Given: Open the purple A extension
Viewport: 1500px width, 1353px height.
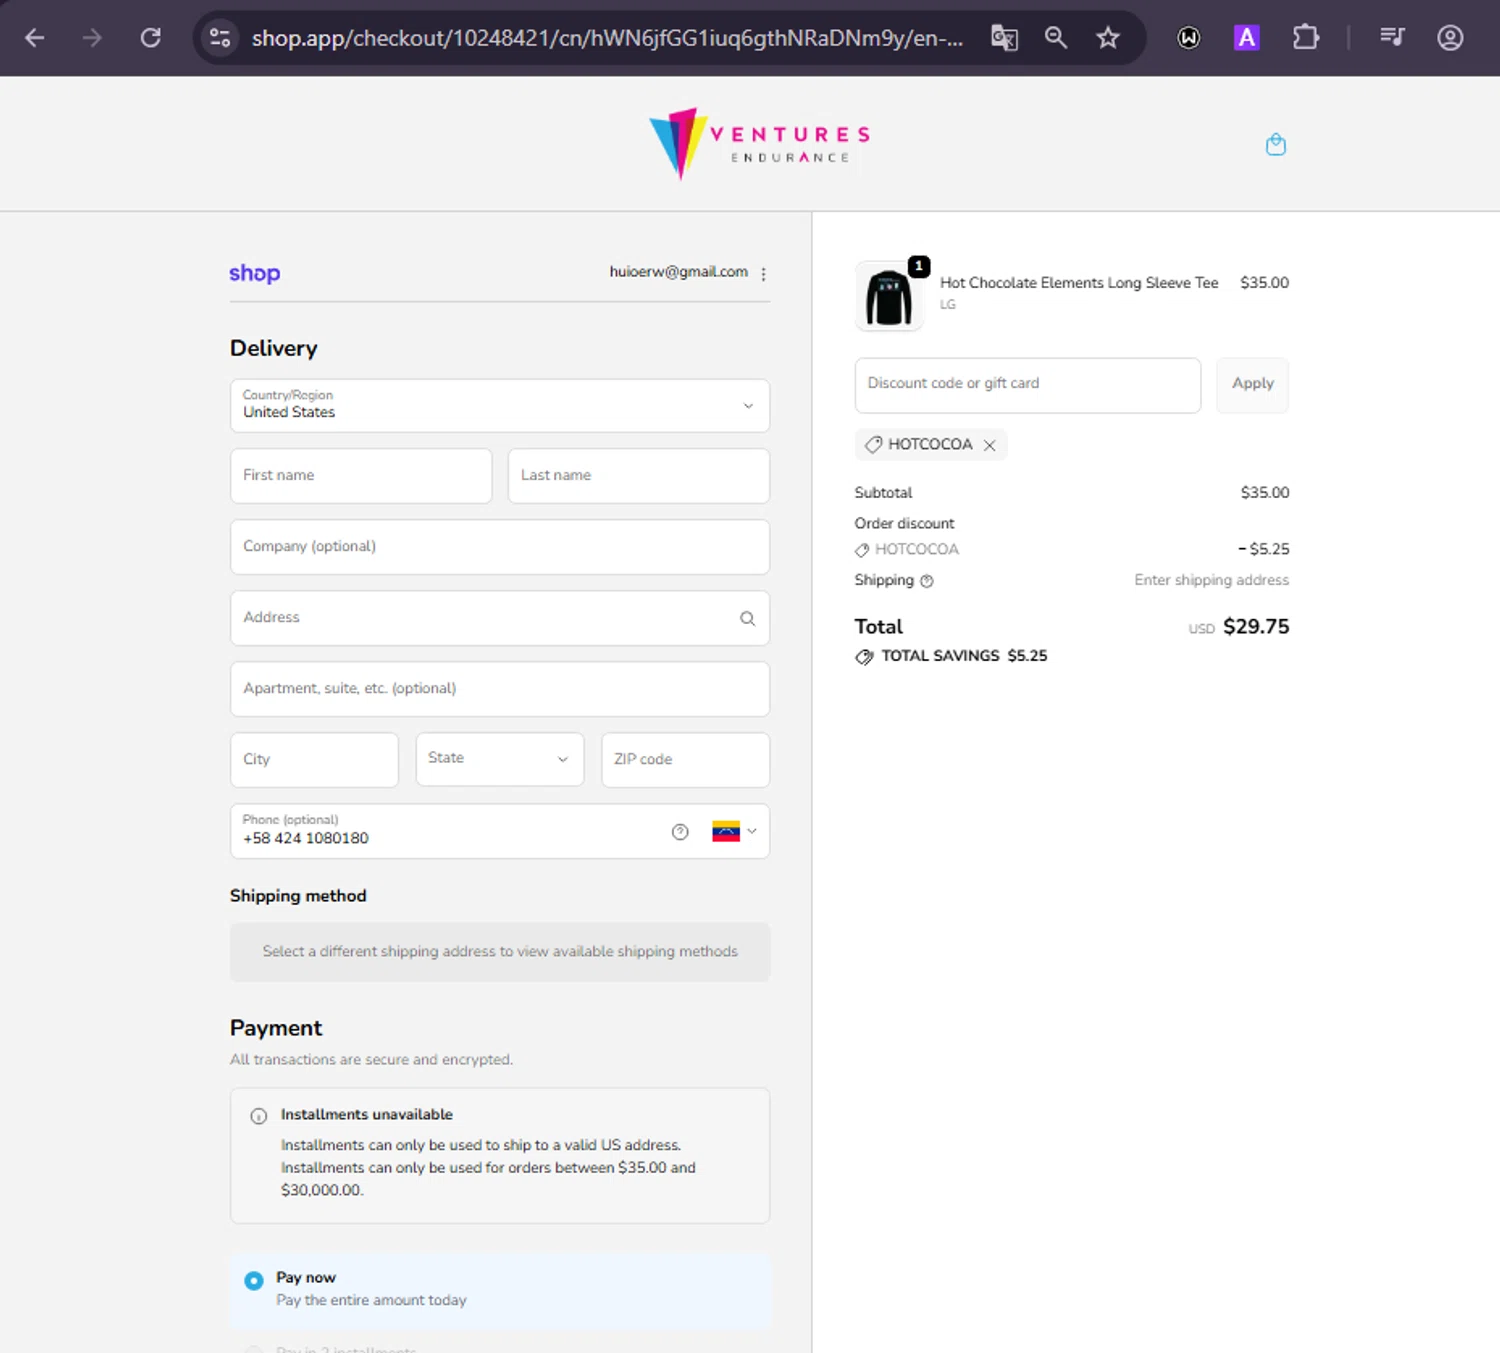Looking at the screenshot, I should click(x=1246, y=38).
